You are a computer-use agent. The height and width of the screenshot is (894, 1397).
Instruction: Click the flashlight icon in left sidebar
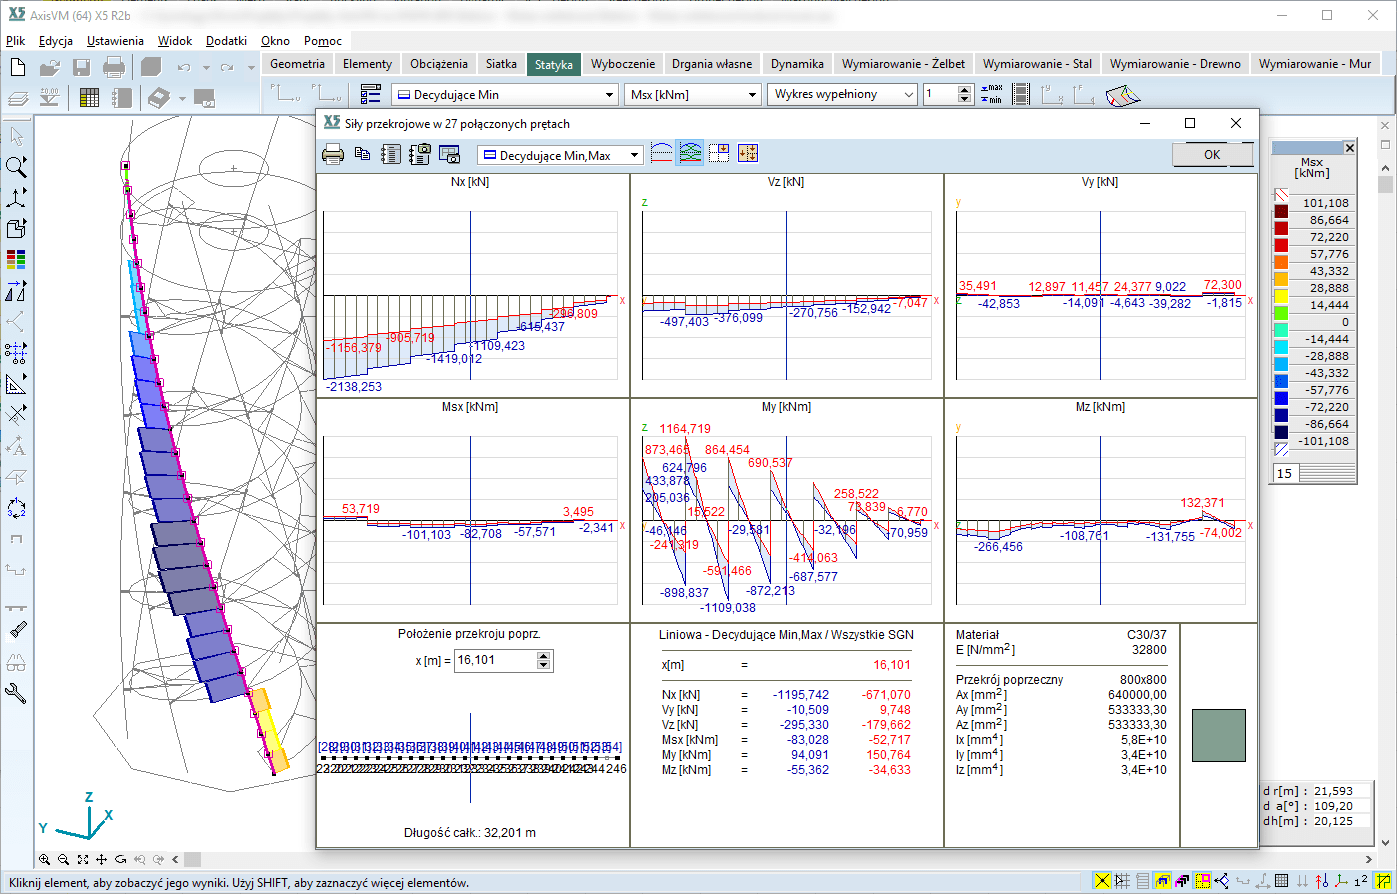[16, 629]
